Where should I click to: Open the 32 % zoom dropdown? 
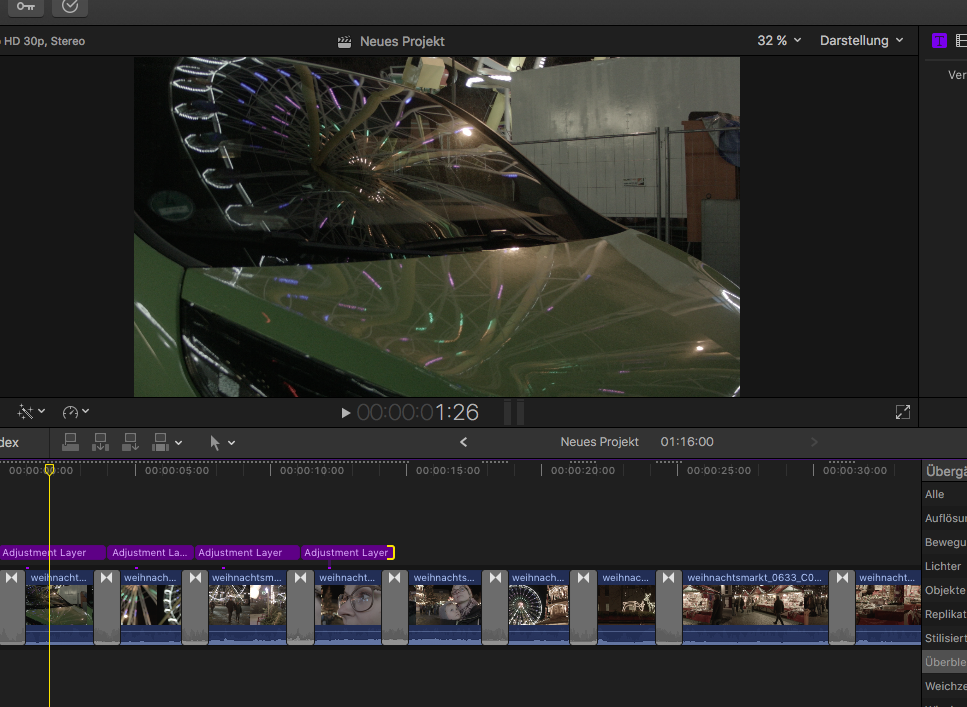point(779,41)
